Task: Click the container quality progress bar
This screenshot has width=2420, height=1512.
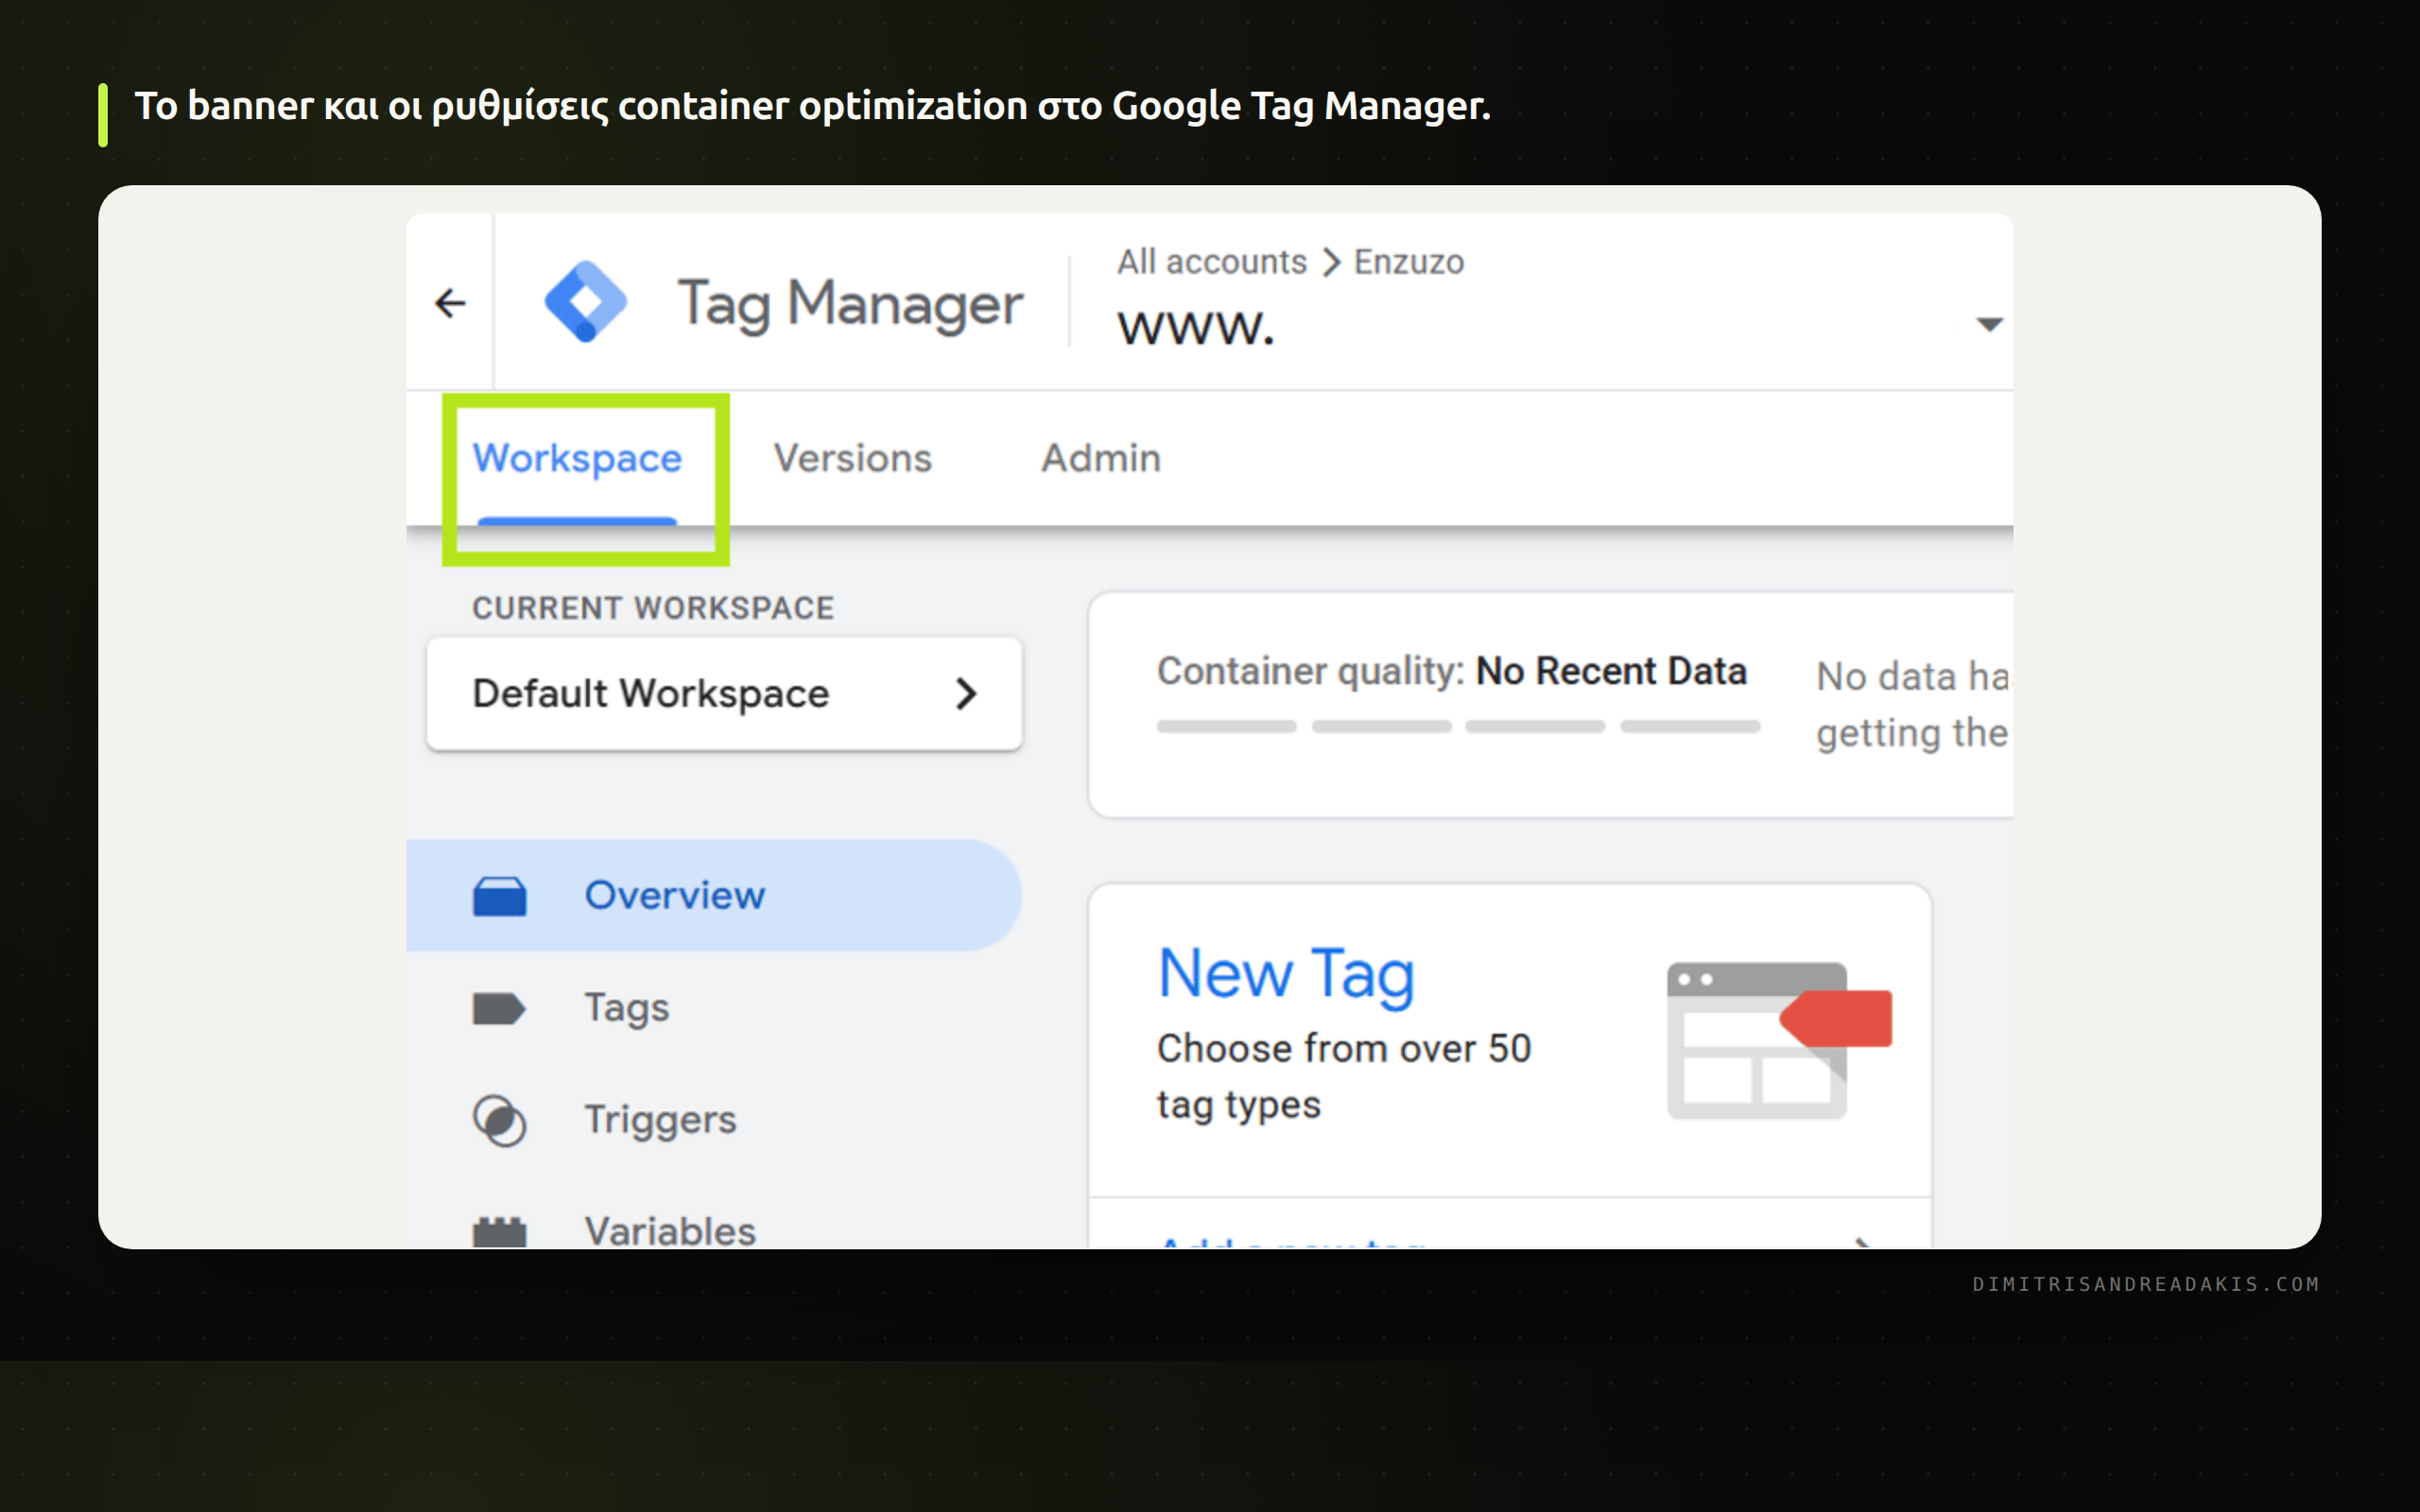Action: [1458, 727]
